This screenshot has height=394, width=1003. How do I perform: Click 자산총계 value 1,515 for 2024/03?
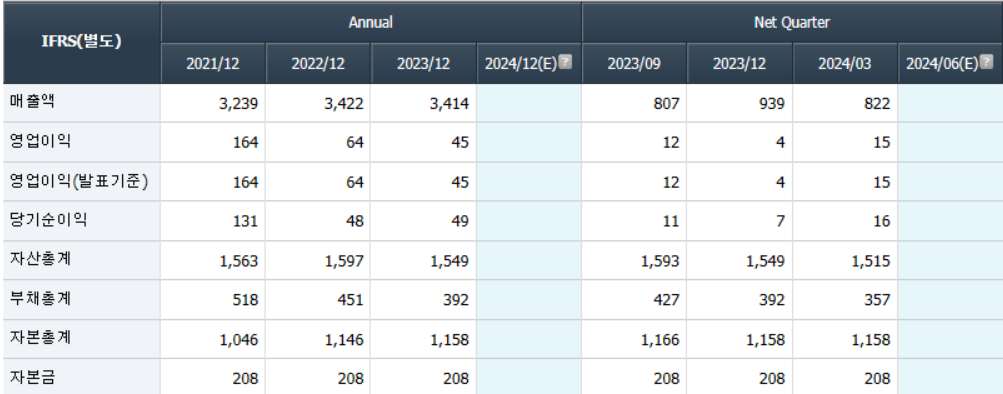point(871,261)
